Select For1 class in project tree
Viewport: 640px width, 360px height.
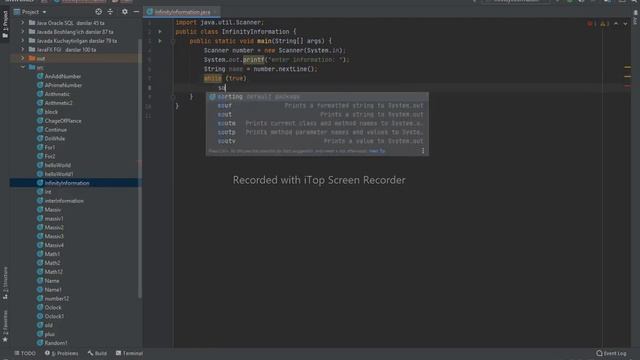pyautogui.click(x=50, y=147)
